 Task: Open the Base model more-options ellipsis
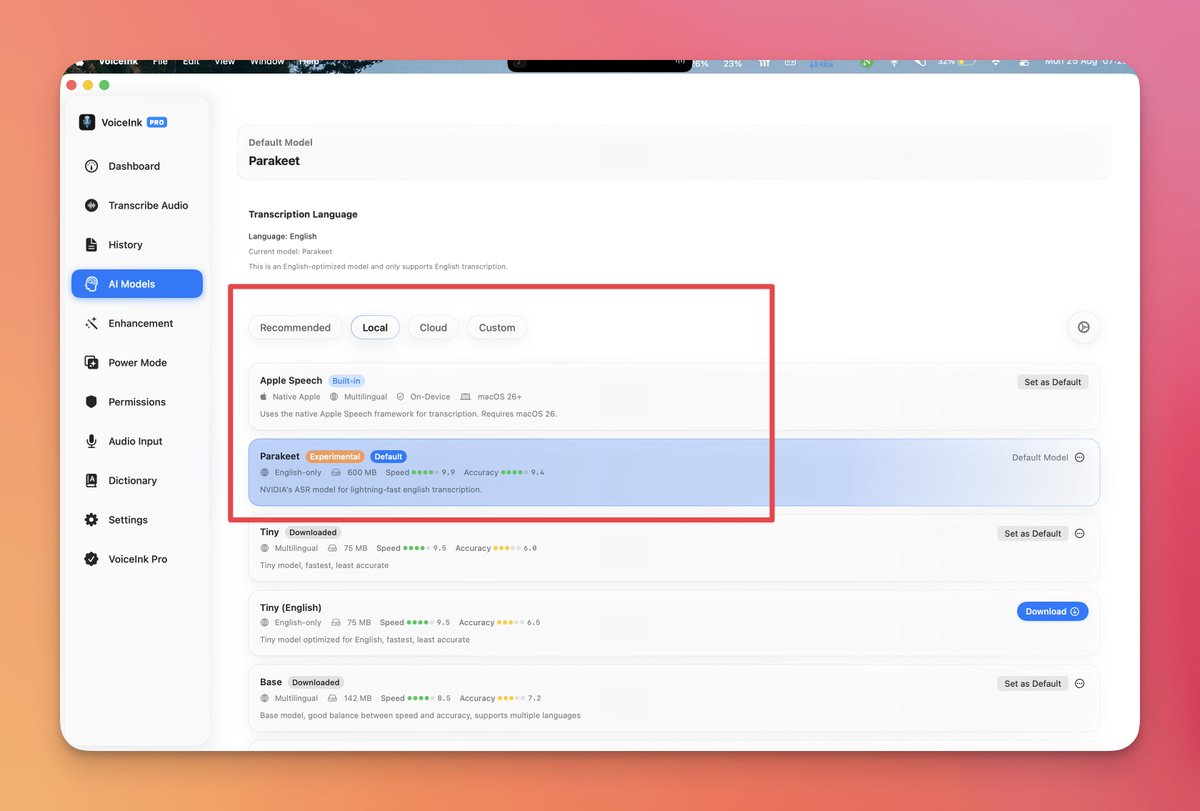pos(1079,683)
